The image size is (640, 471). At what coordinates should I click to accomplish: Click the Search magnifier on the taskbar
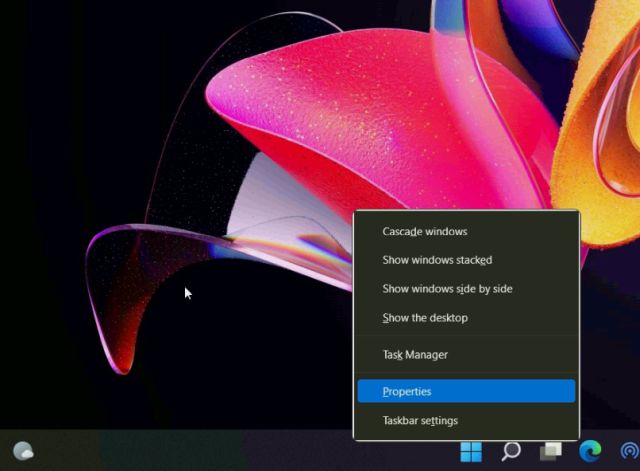coord(511,451)
